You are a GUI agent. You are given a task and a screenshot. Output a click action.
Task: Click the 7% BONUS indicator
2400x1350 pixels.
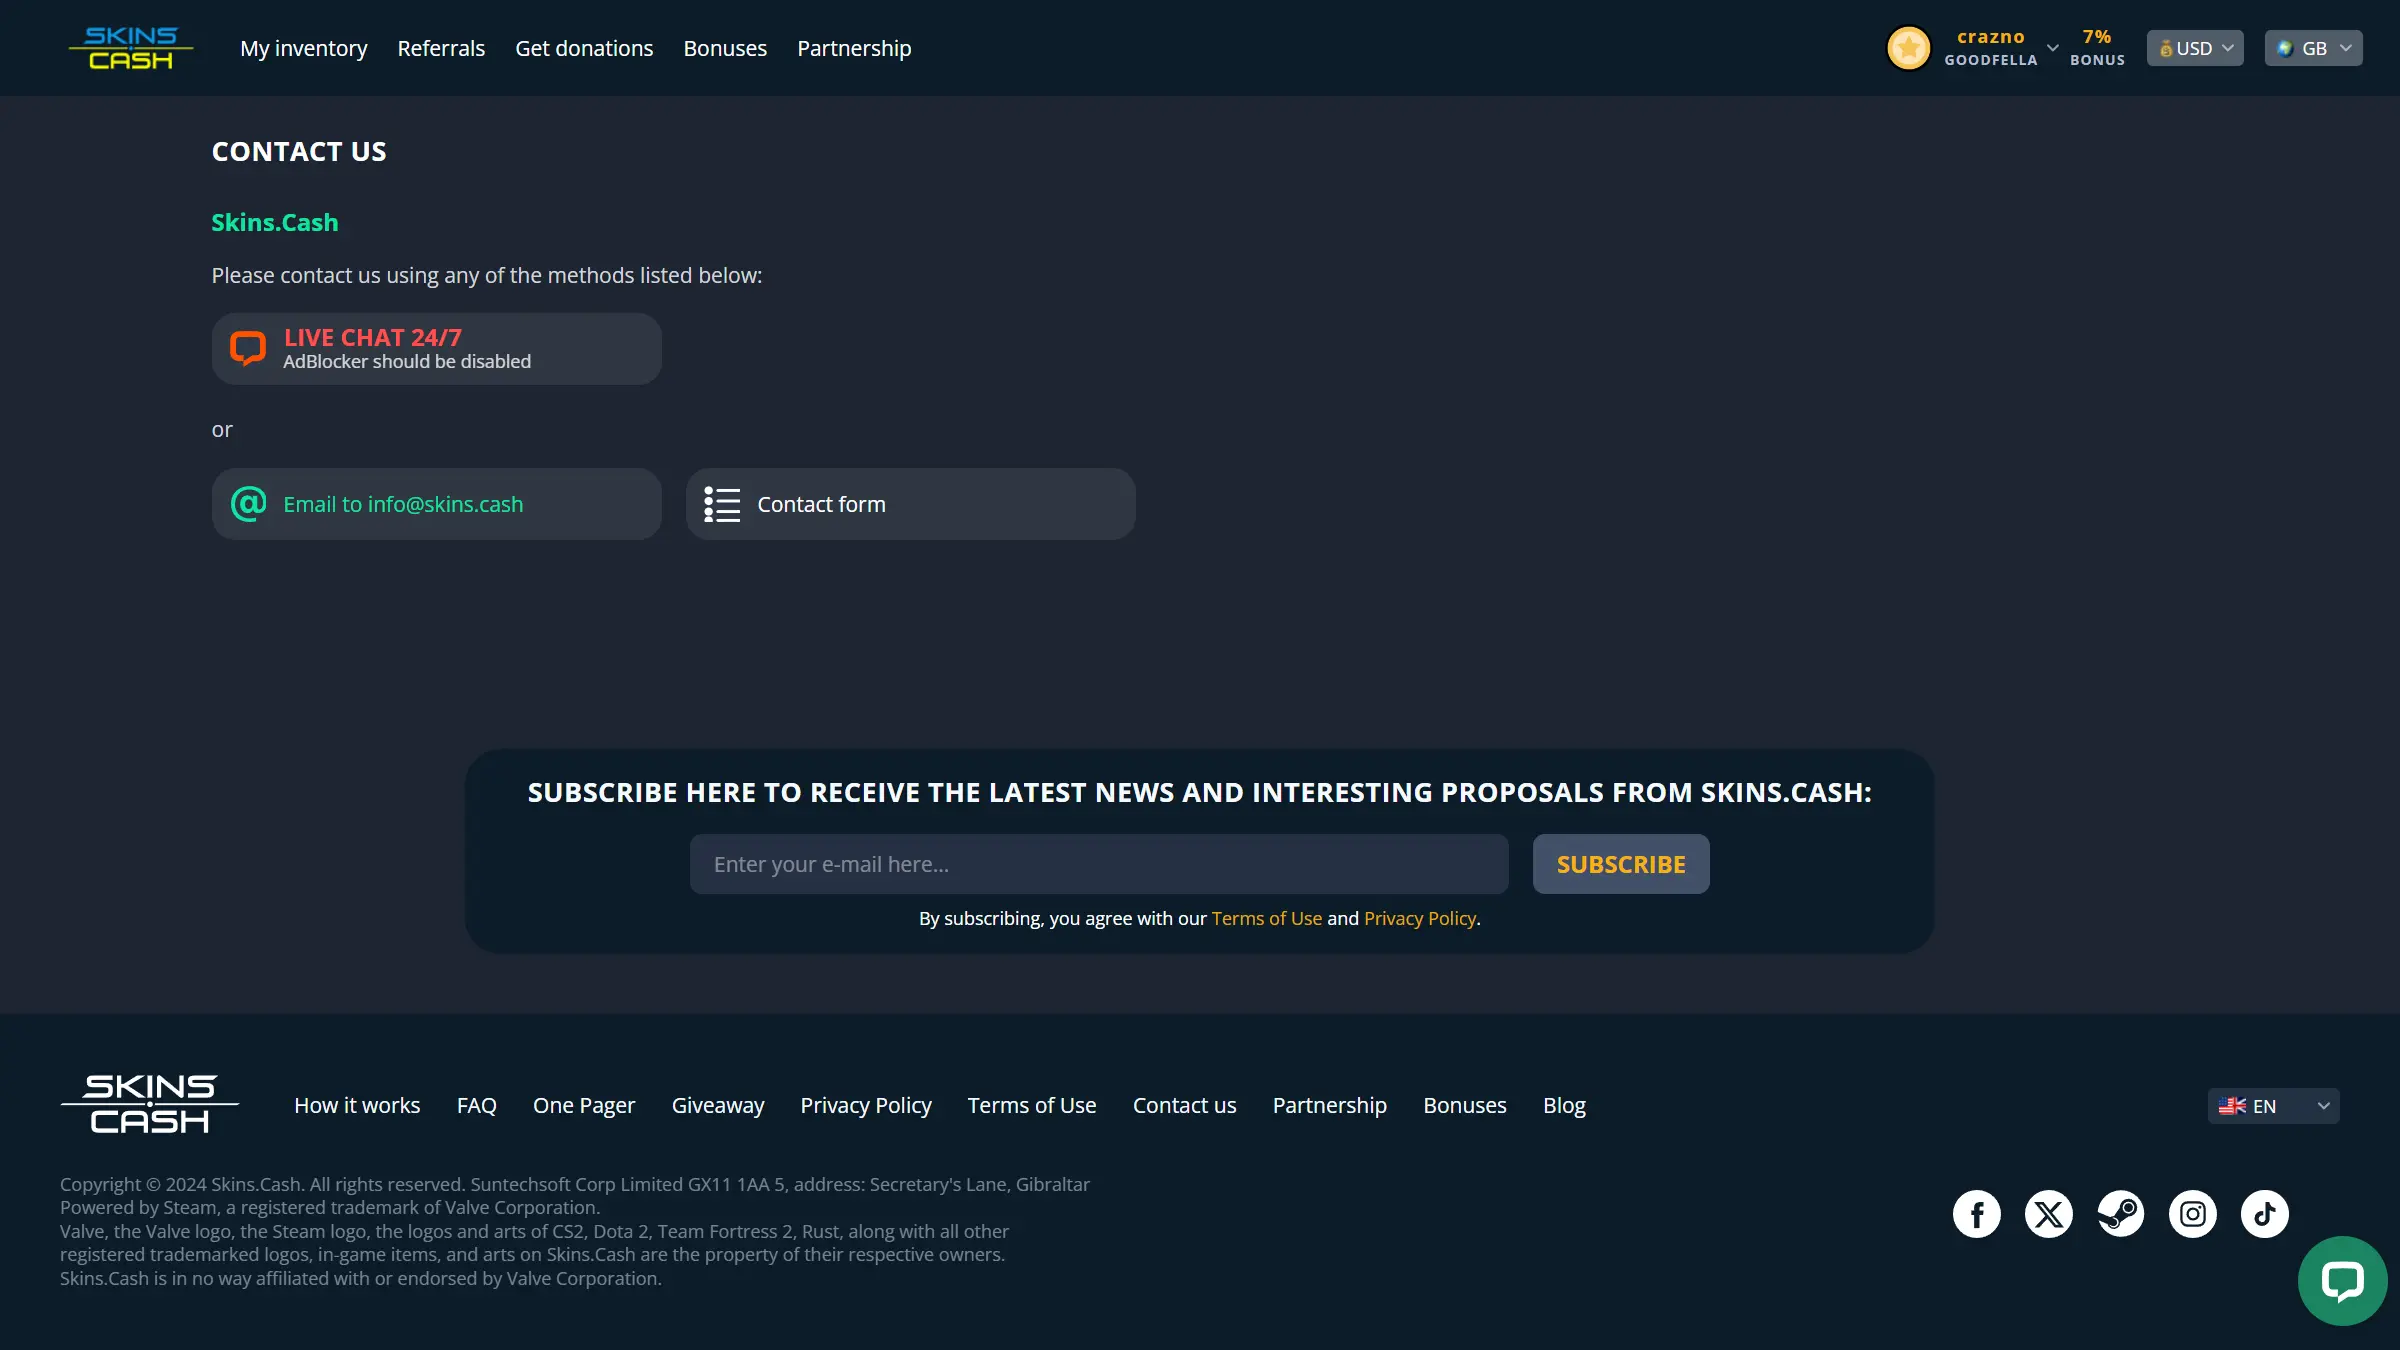point(2097,48)
